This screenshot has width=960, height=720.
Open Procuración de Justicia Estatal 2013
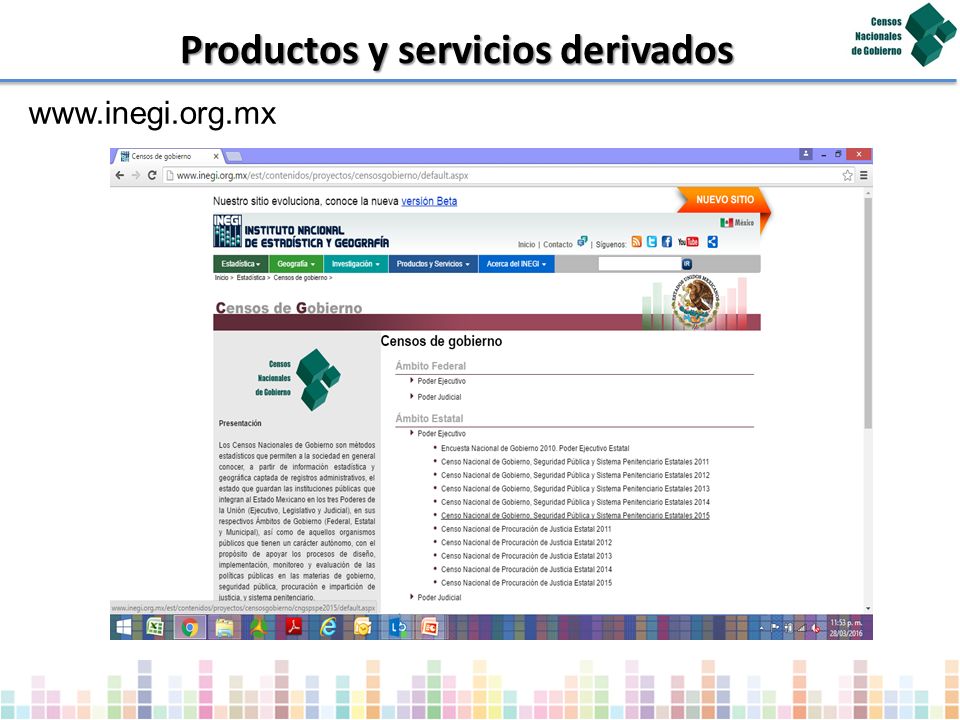(526, 557)
